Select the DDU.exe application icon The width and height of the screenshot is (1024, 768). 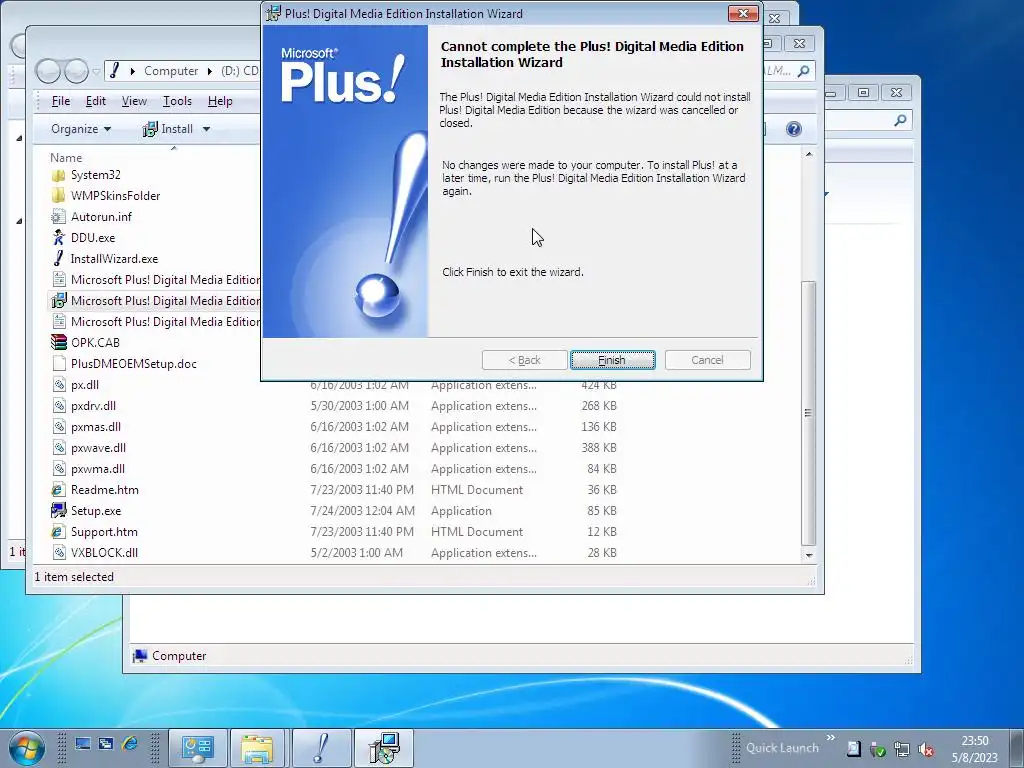click(x=58, y=238)
